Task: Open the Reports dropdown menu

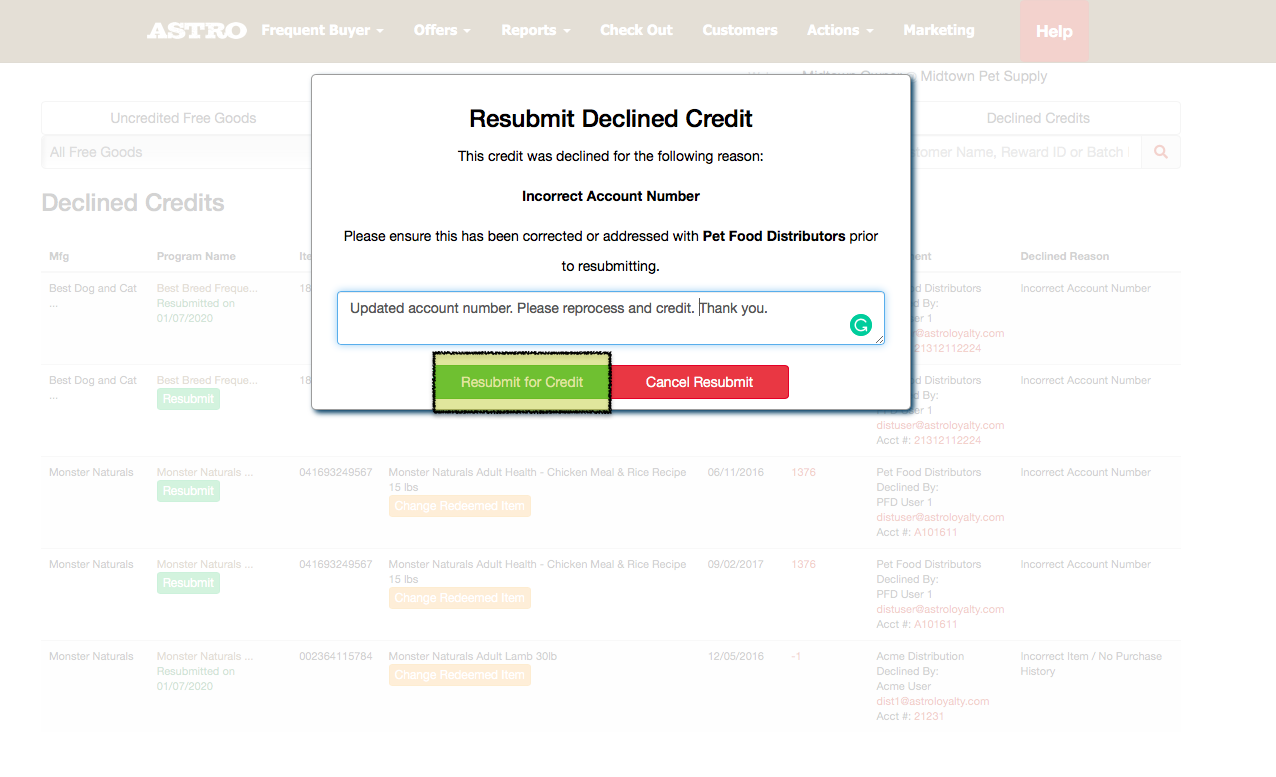Action: click(536, 30)
